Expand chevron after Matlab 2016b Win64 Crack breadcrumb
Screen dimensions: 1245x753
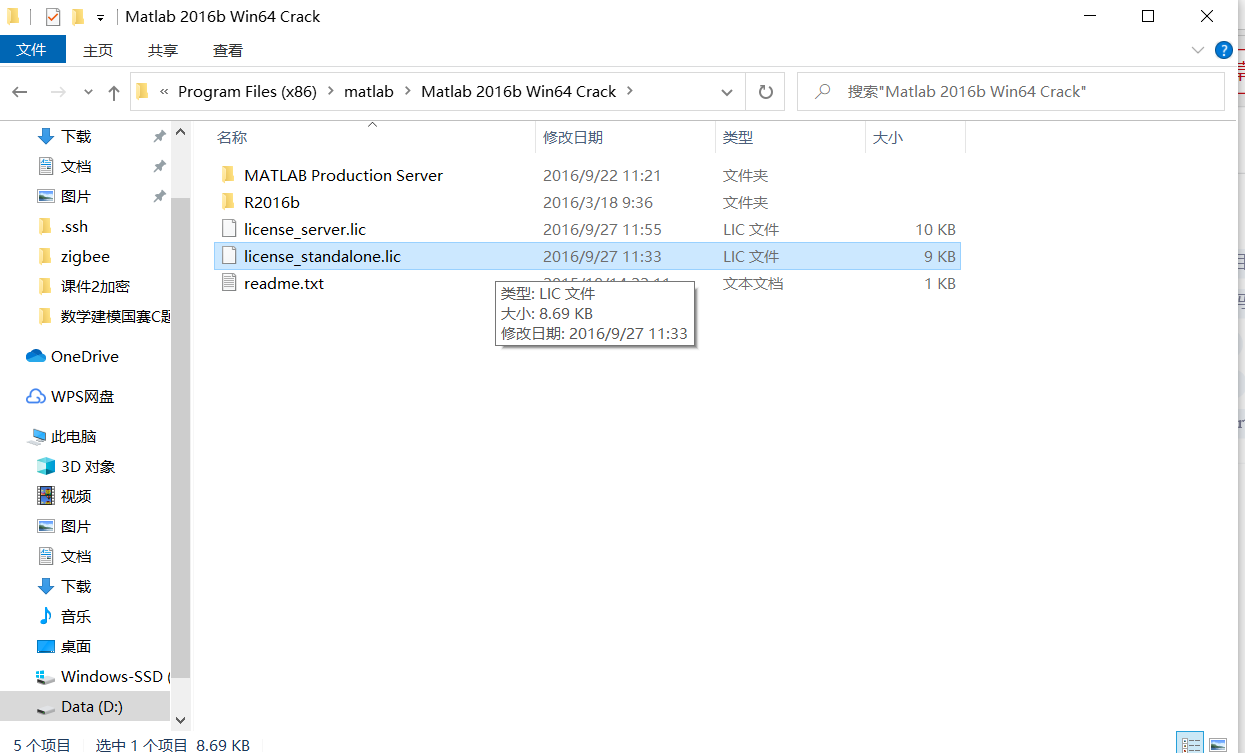(630, 92)
